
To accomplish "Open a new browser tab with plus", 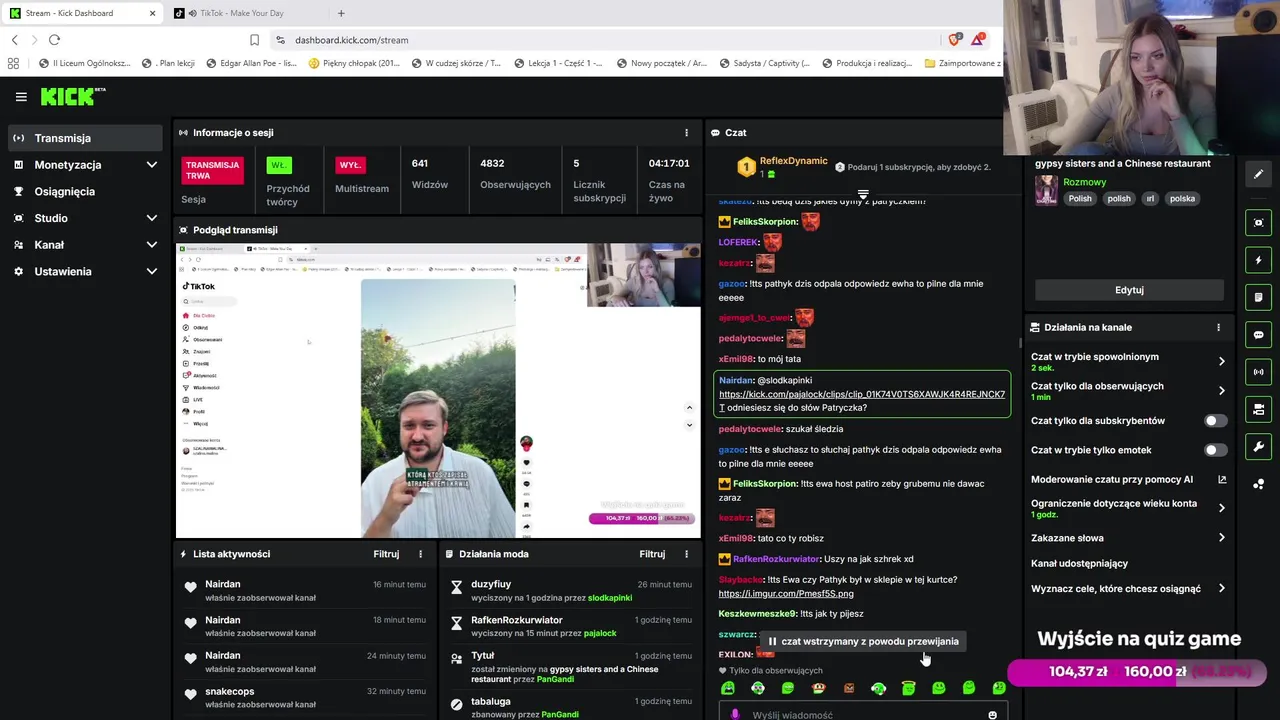I will (x=341, y=13).
